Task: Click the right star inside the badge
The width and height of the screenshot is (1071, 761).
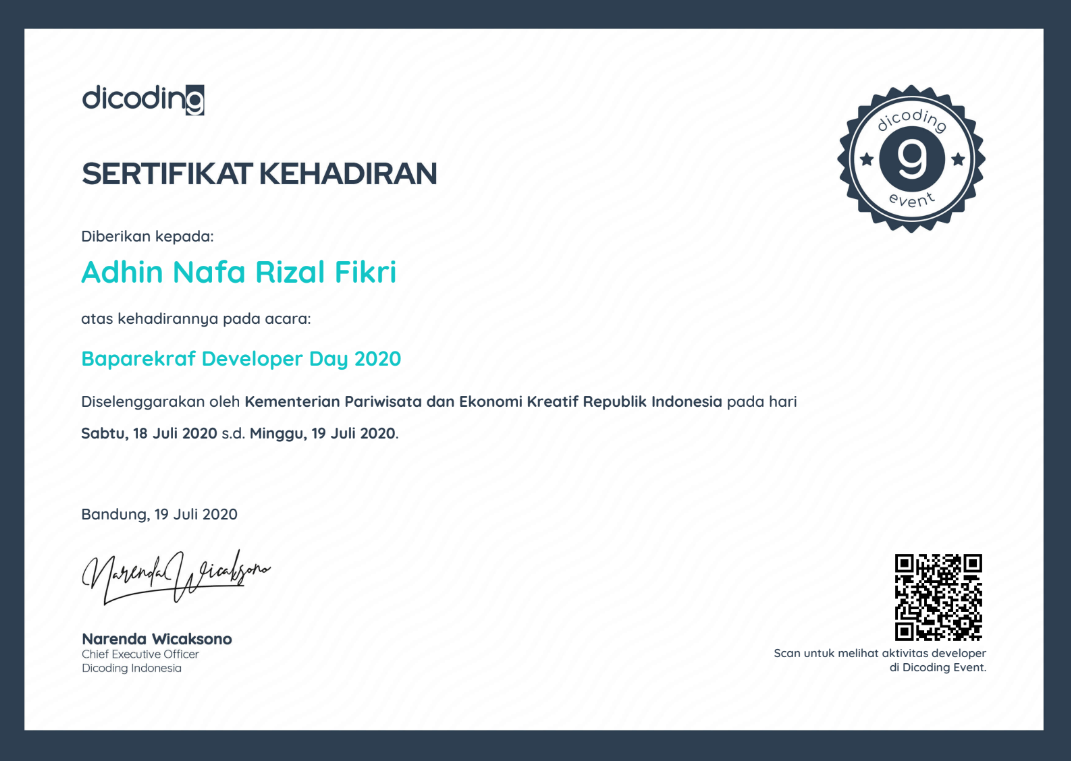Action: (x=957, y=159)
